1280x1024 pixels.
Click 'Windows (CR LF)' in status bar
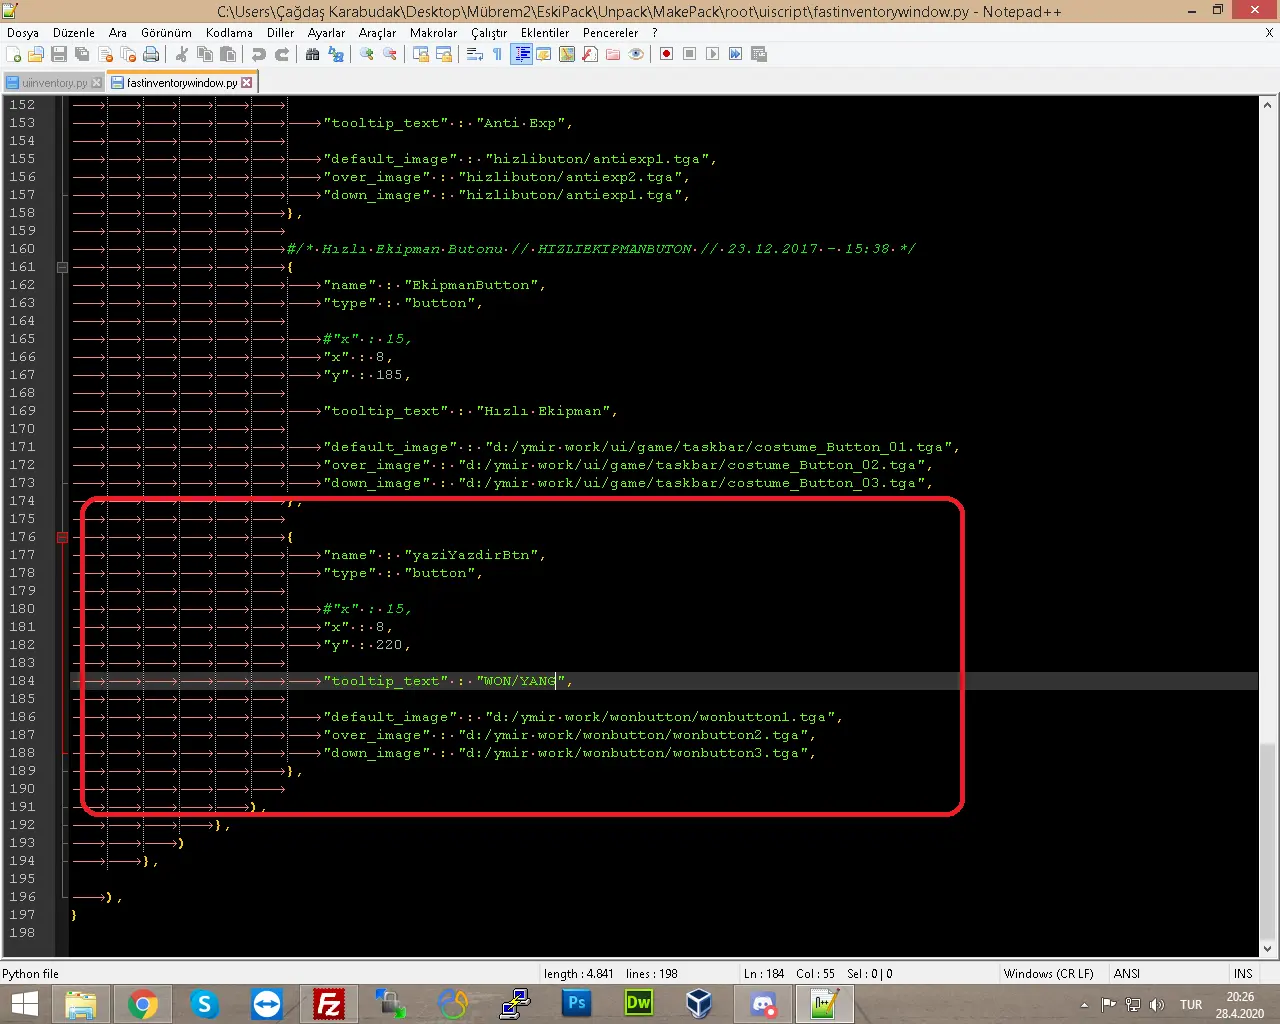tap(1048, 973)
